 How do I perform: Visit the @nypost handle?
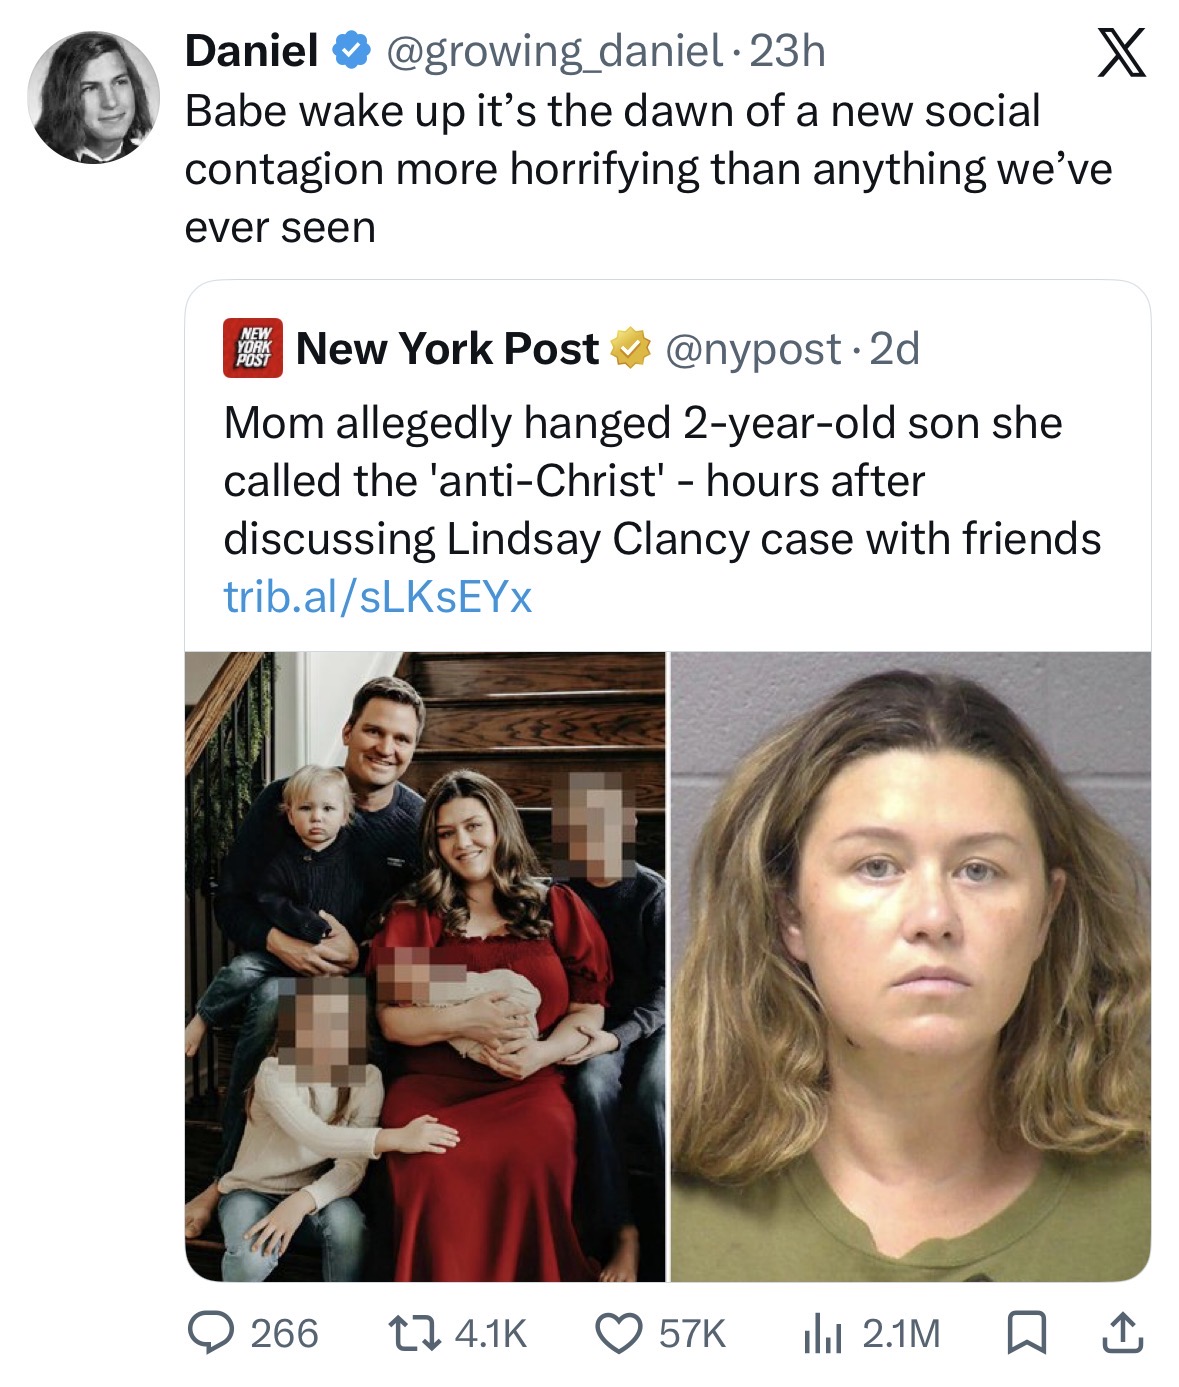point(752,349)
